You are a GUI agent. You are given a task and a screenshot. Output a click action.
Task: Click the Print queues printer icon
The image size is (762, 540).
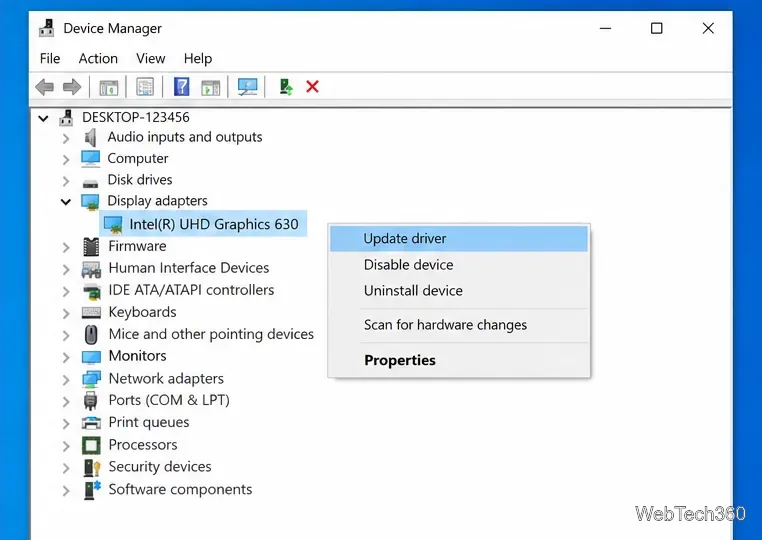pos(91,422)
